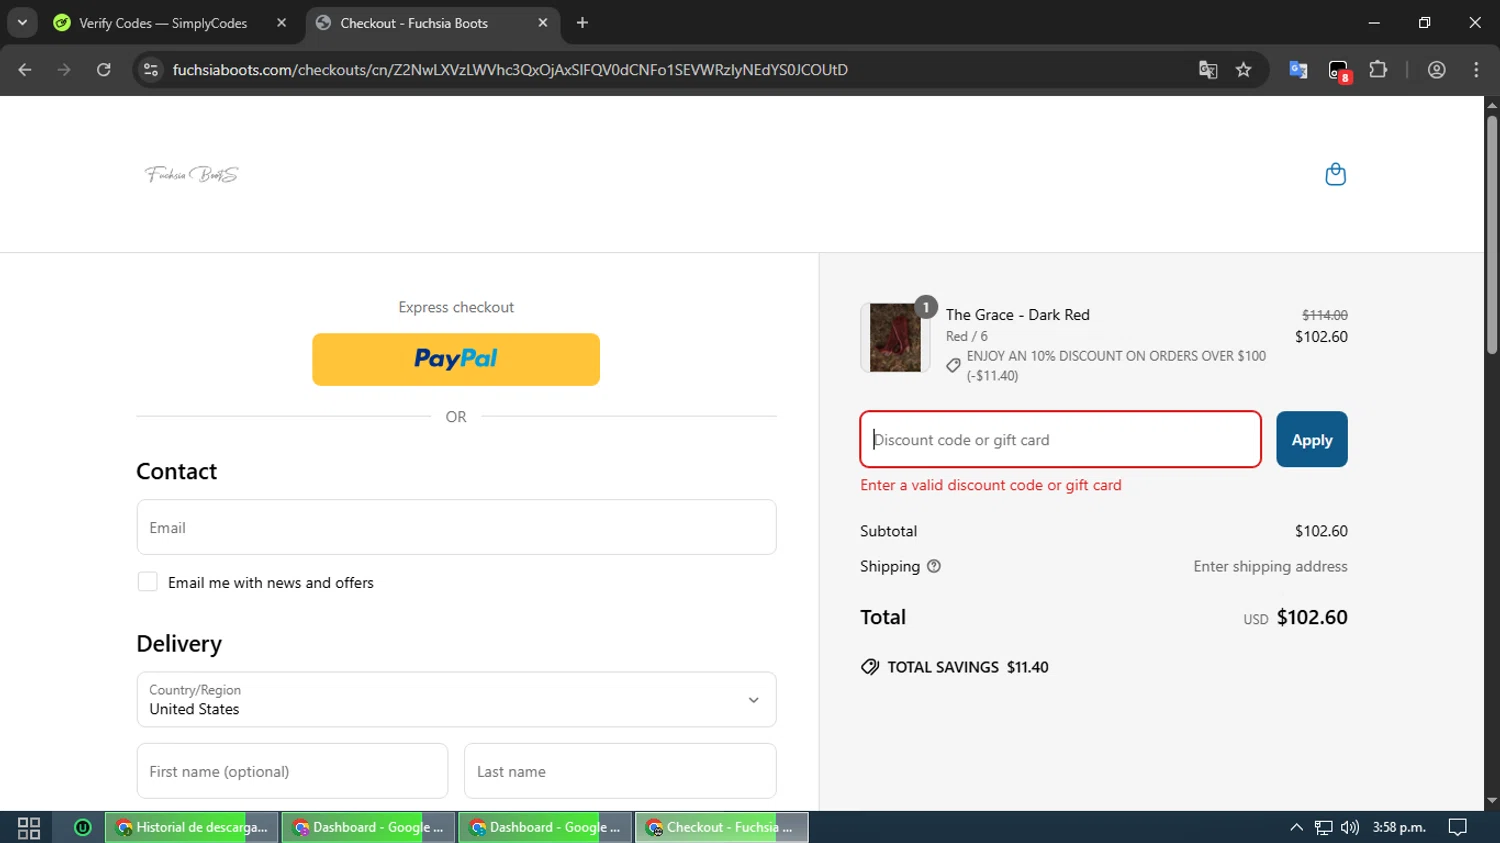
Task: Switch to Checkout - Fuchsia Boots tab
Action: click(x=432, y=22)
